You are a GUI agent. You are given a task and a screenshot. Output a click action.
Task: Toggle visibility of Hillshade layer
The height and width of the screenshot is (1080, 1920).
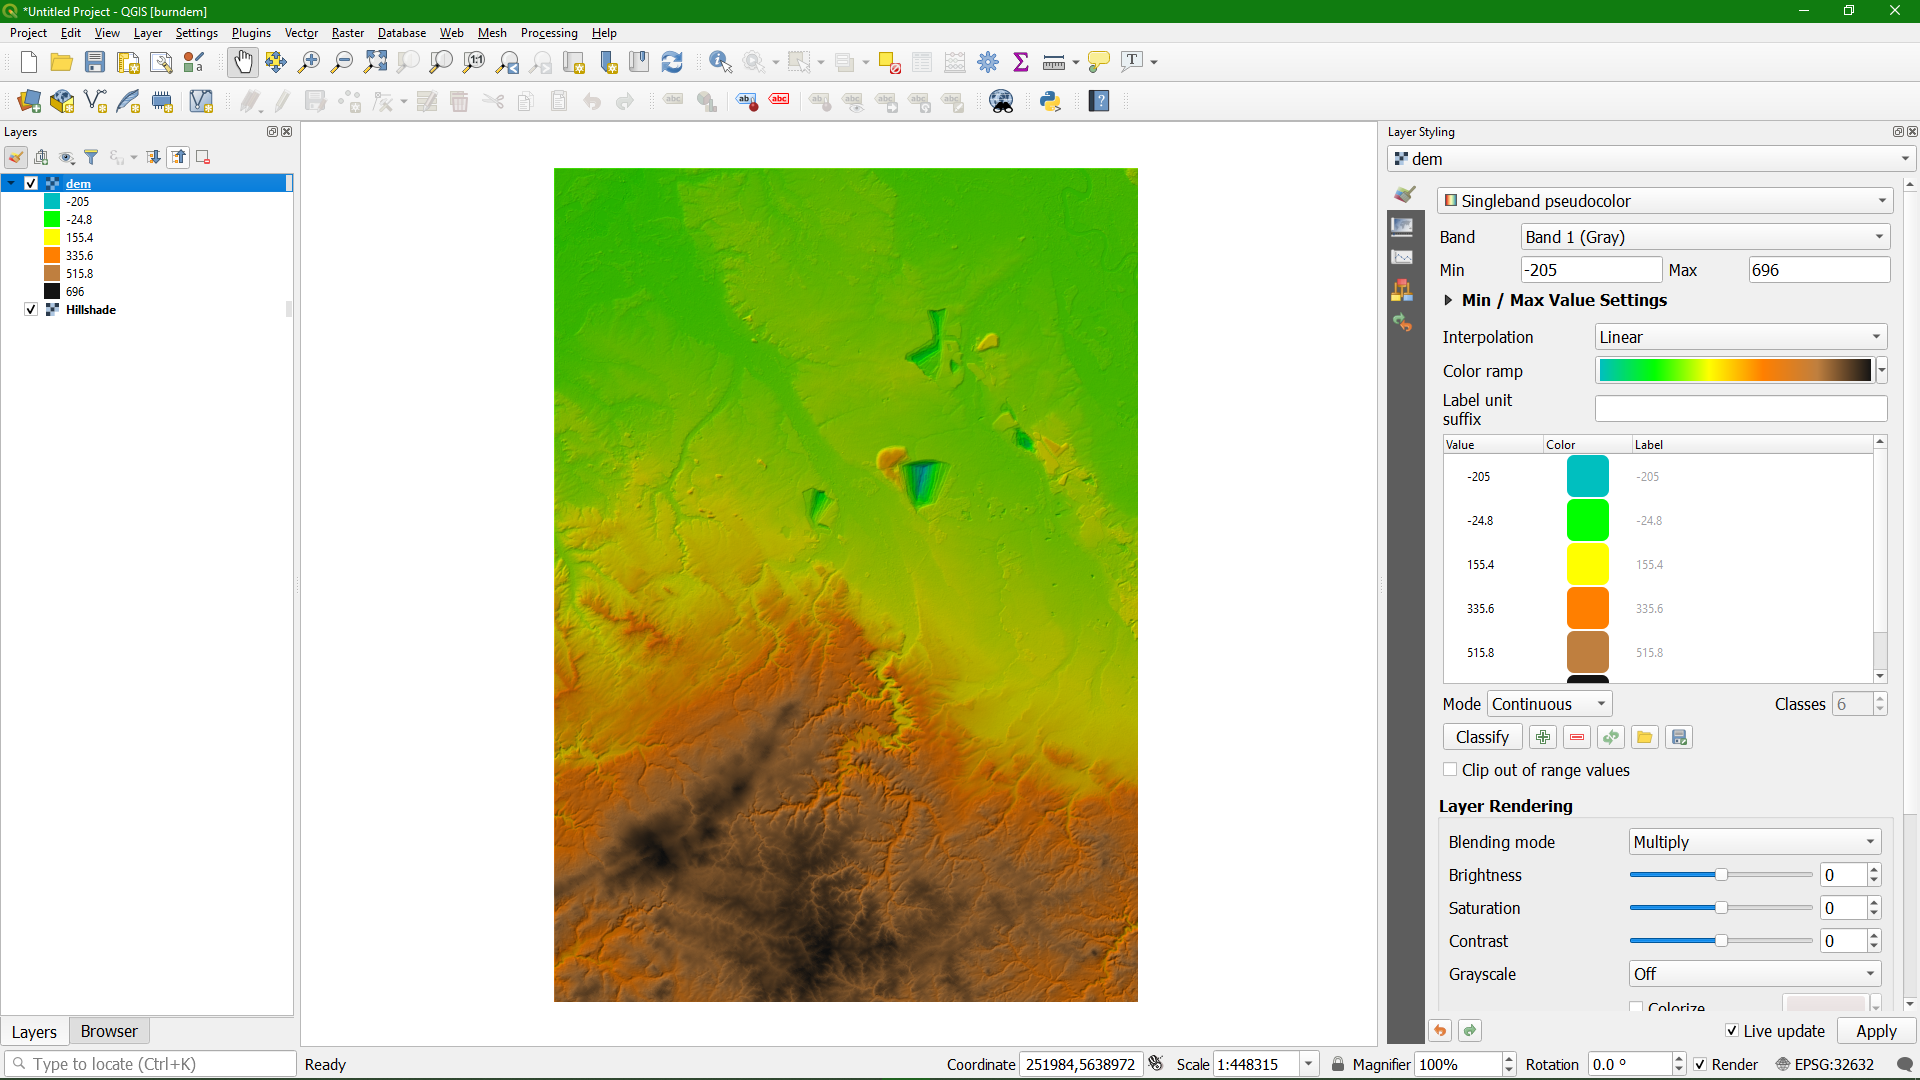pos(31,310)
